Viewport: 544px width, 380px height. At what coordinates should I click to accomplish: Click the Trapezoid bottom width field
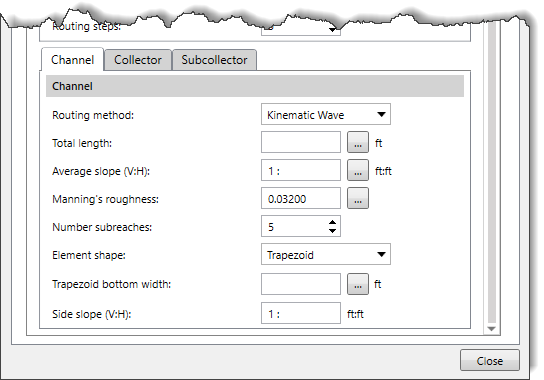point(301,284)
